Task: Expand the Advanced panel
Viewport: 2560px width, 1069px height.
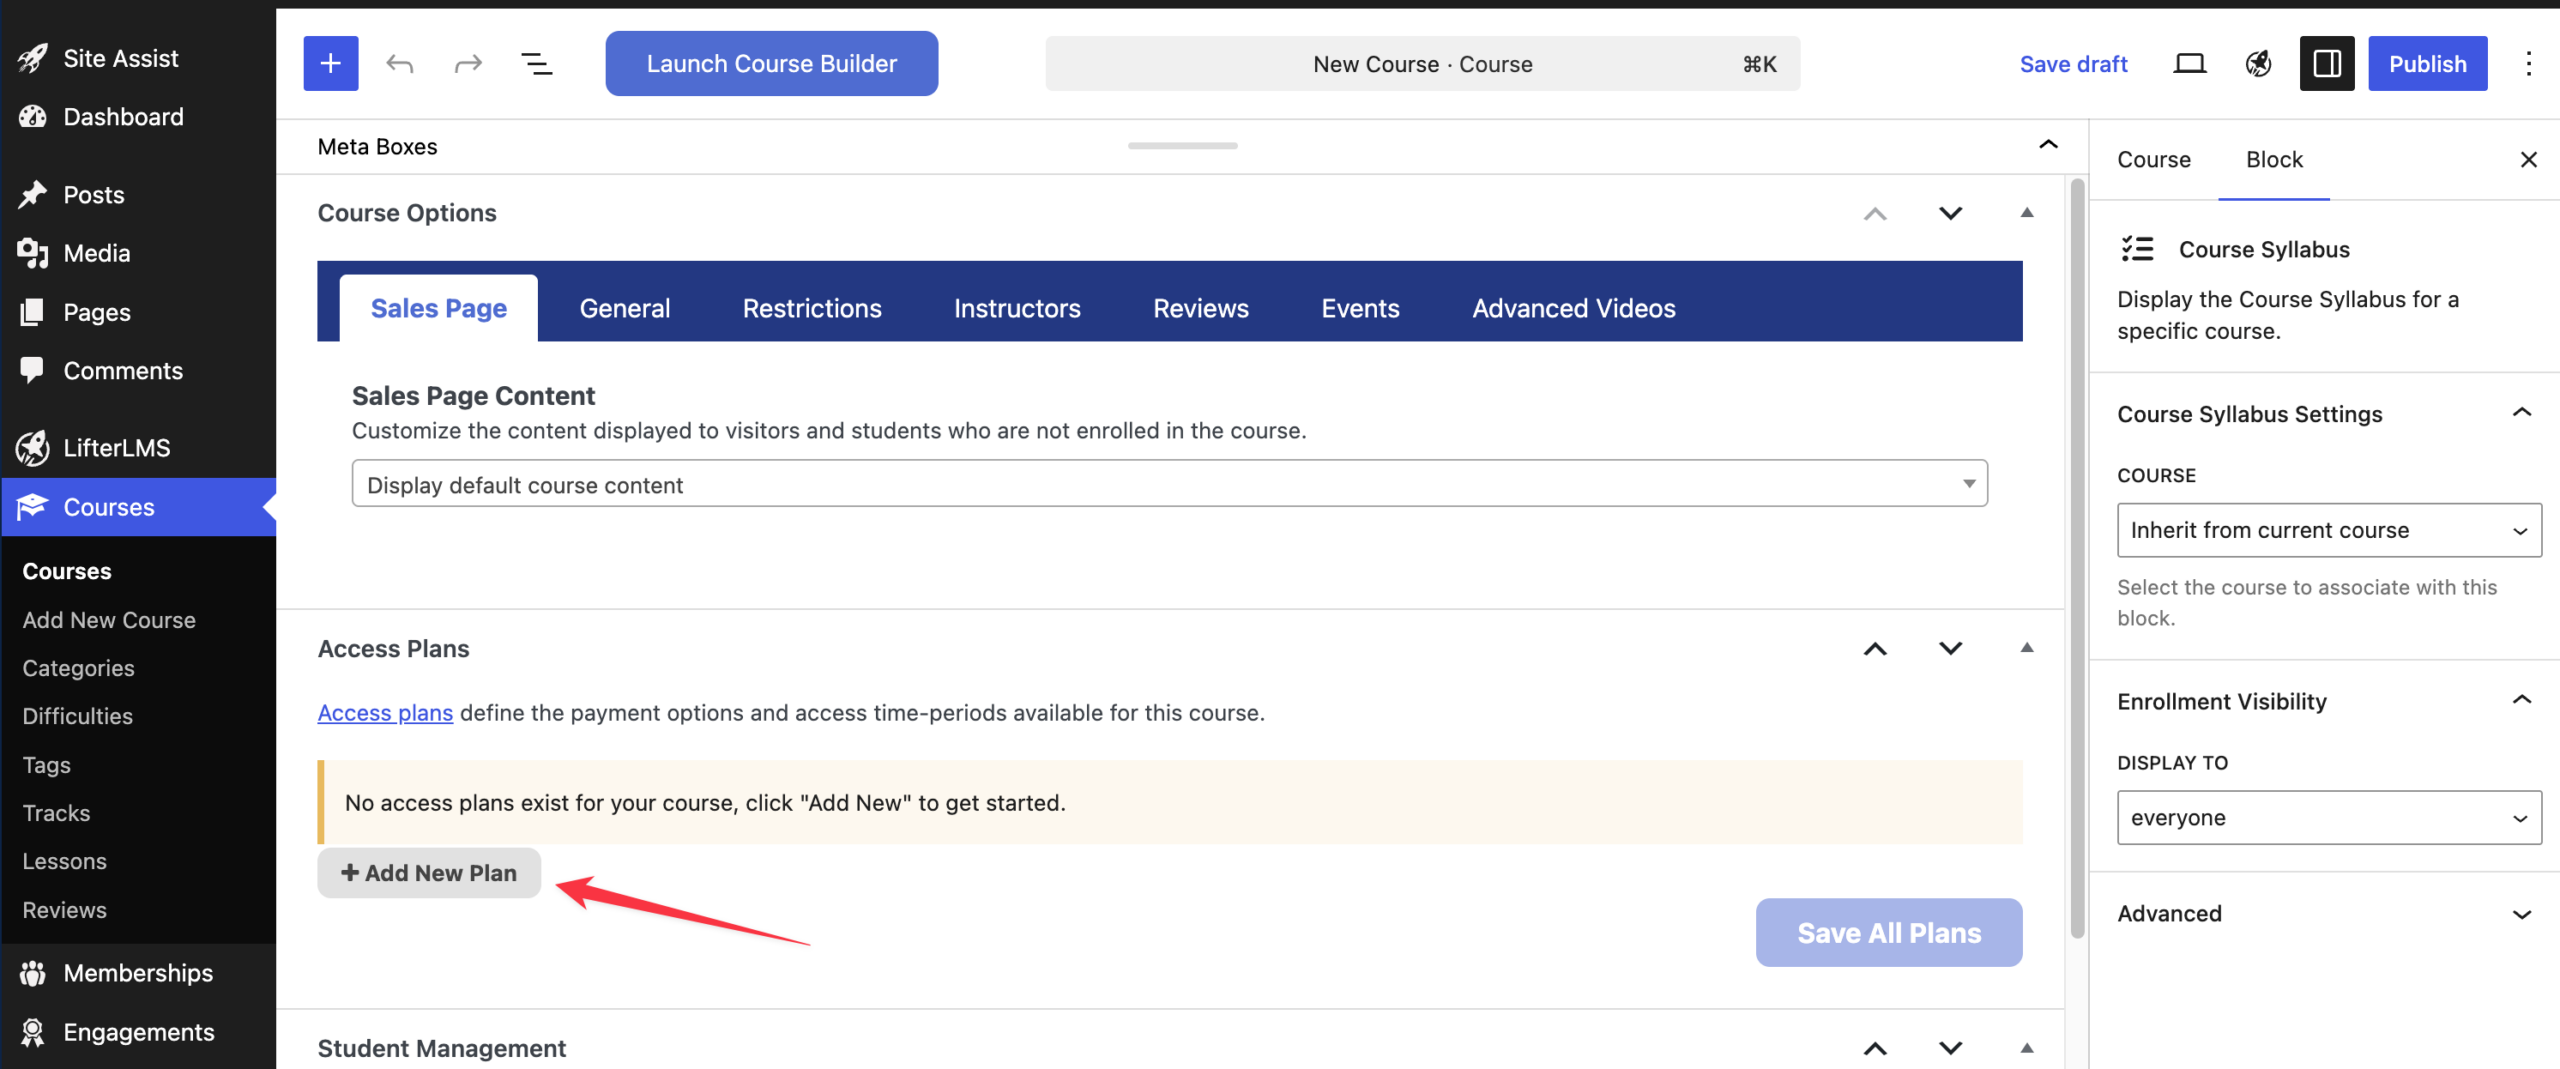Action: 2521,914
